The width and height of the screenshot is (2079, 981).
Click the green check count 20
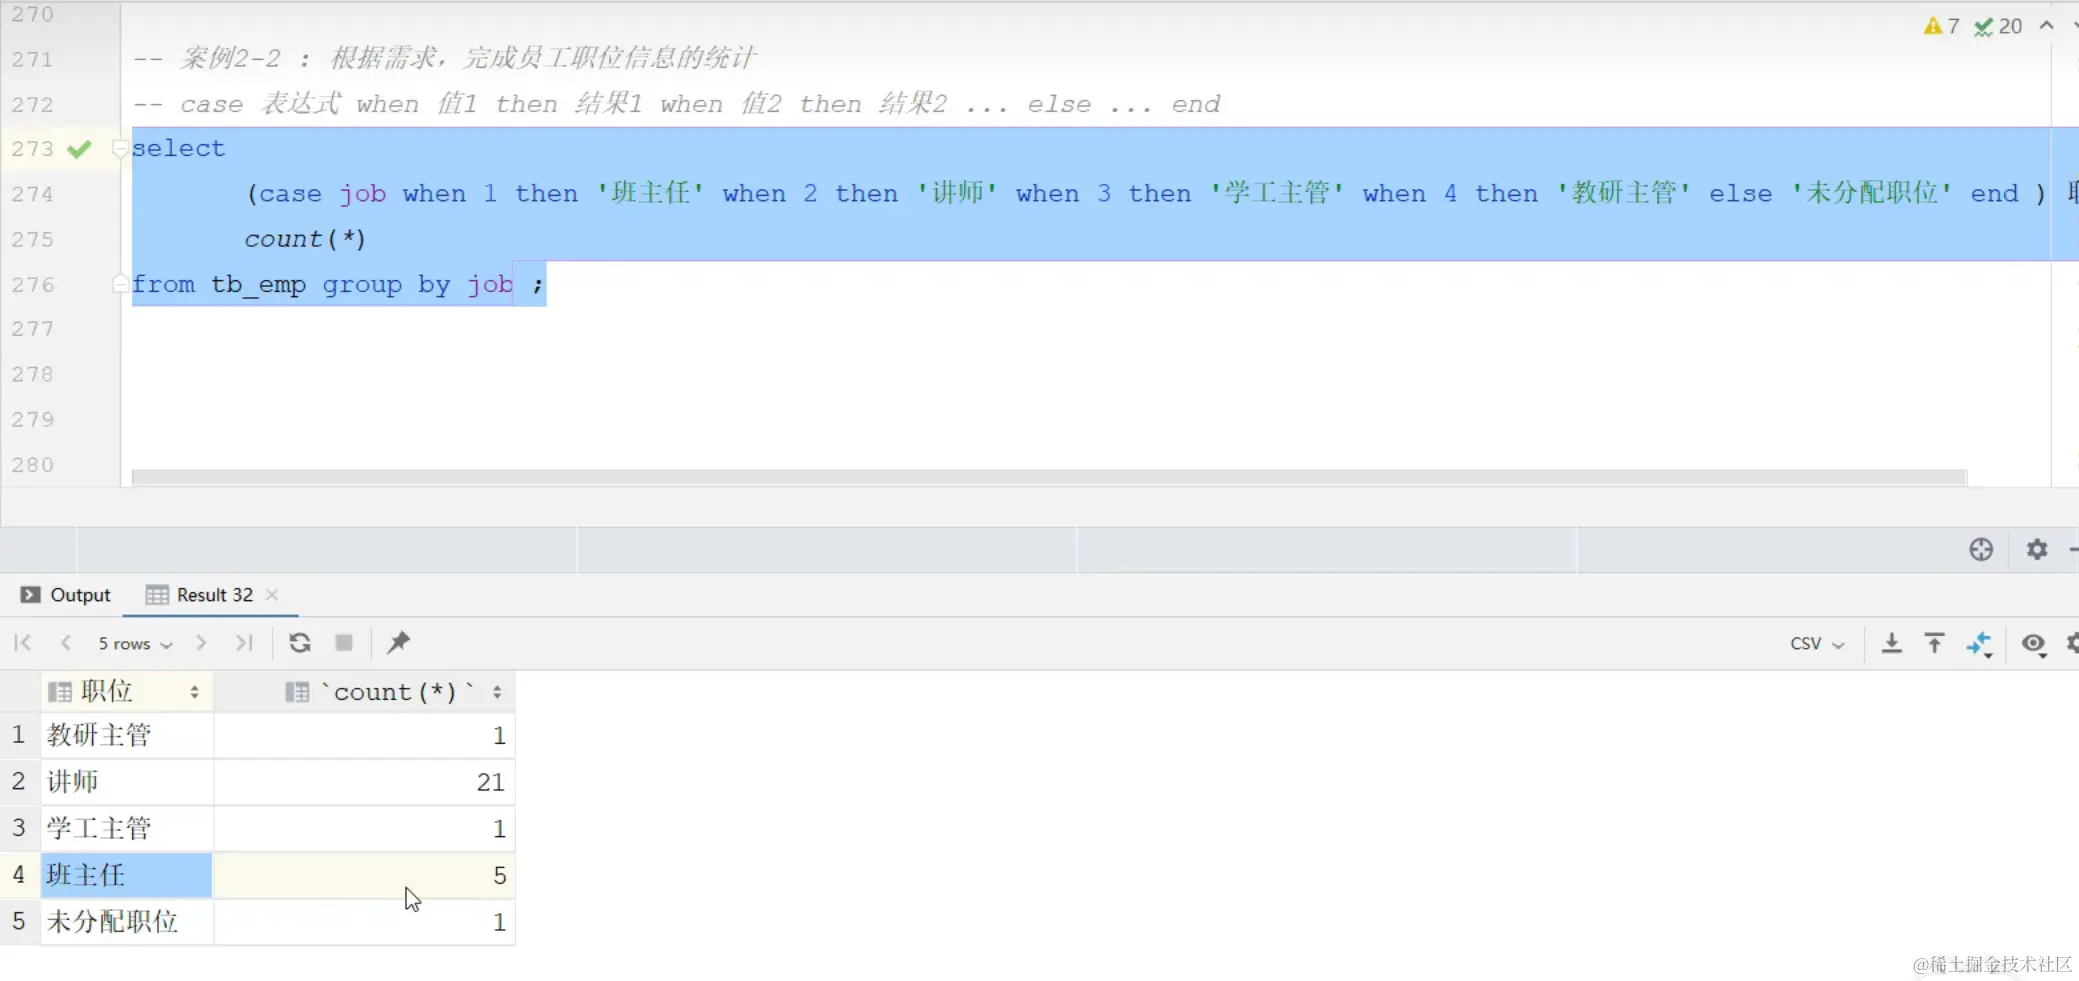[x=1998, y=26]
